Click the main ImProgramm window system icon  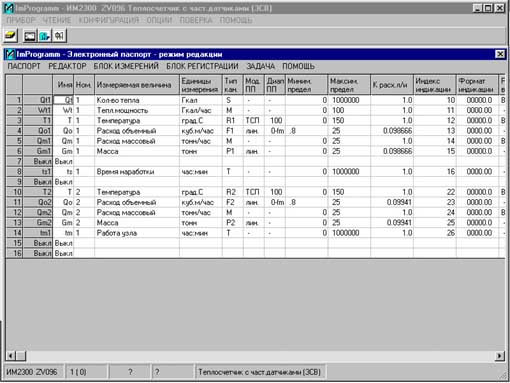[9, 8]
